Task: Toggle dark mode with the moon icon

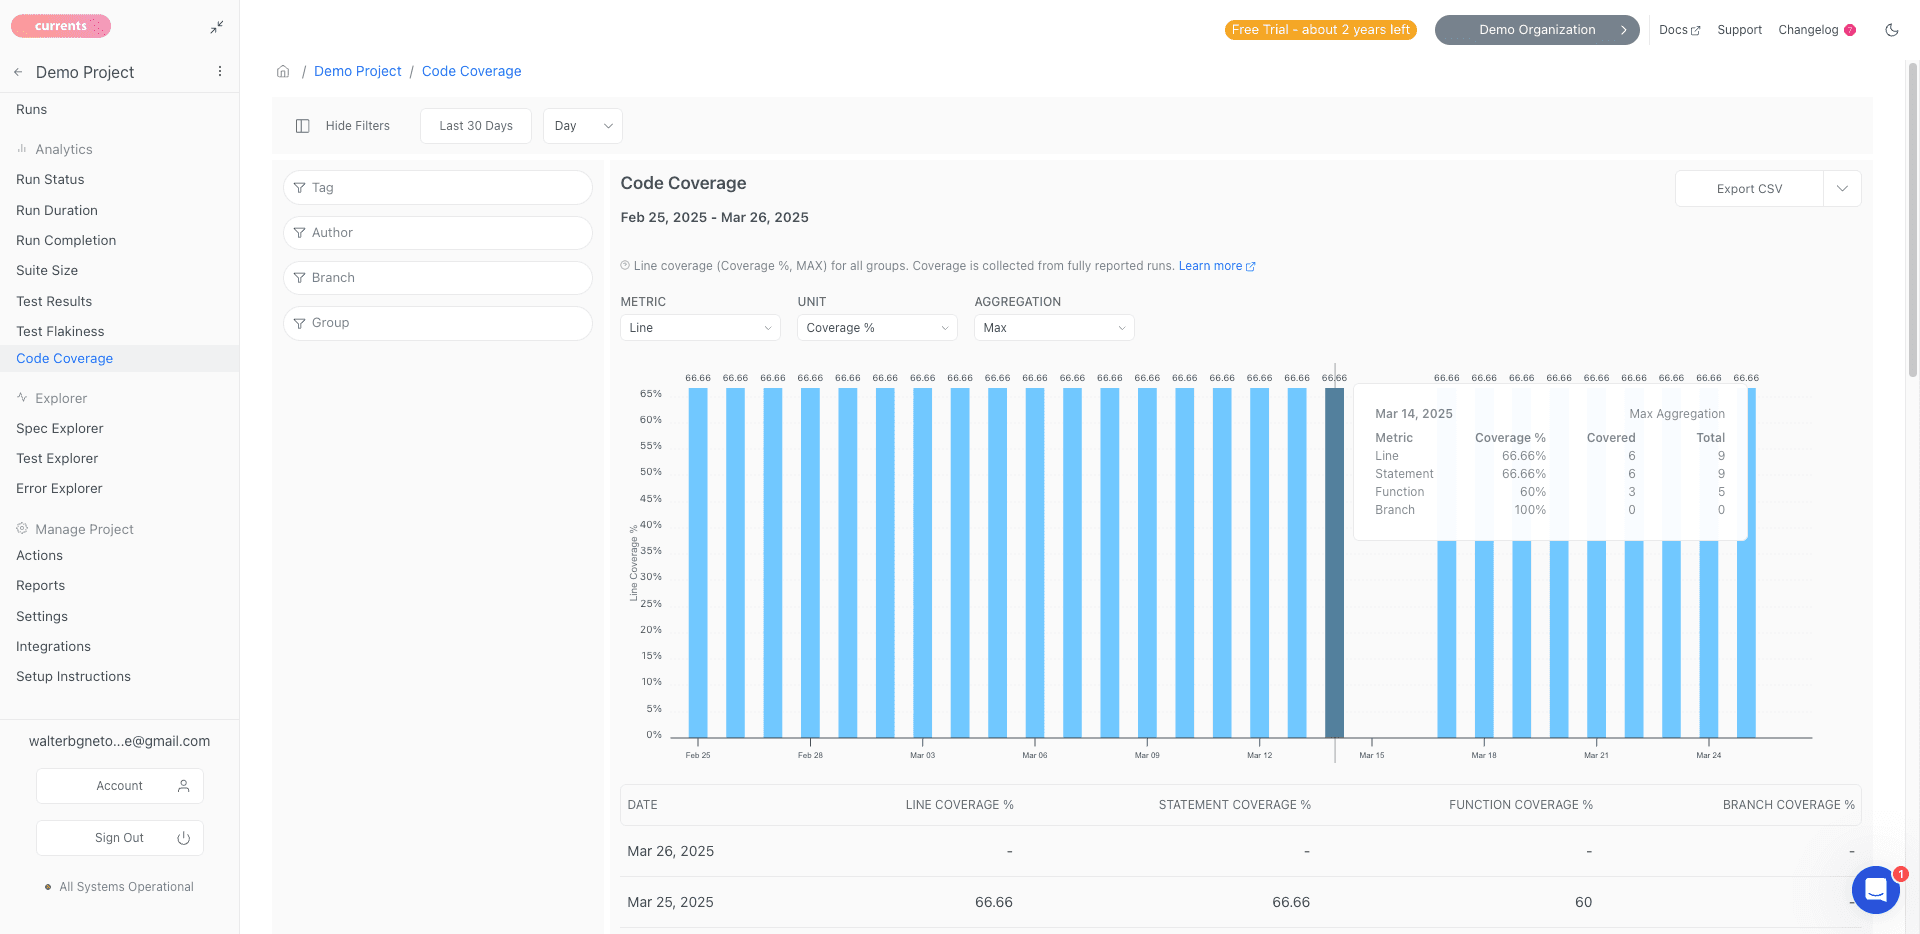Action: pyautogui.click(x=1891, y=30)
